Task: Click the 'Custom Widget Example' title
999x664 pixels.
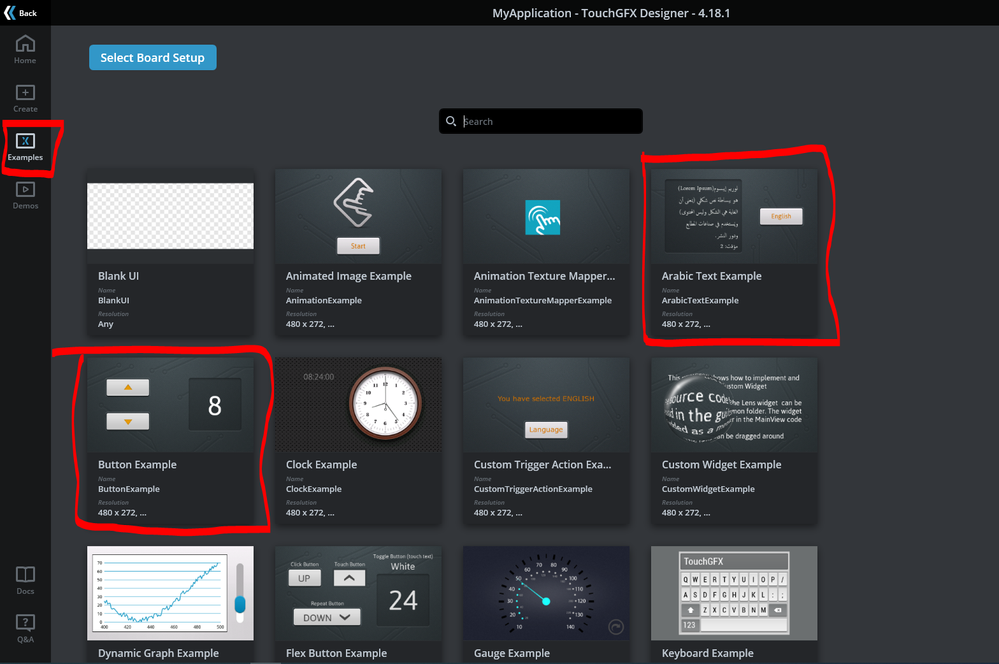Action: pyautogui.click(x=722, y=465)
